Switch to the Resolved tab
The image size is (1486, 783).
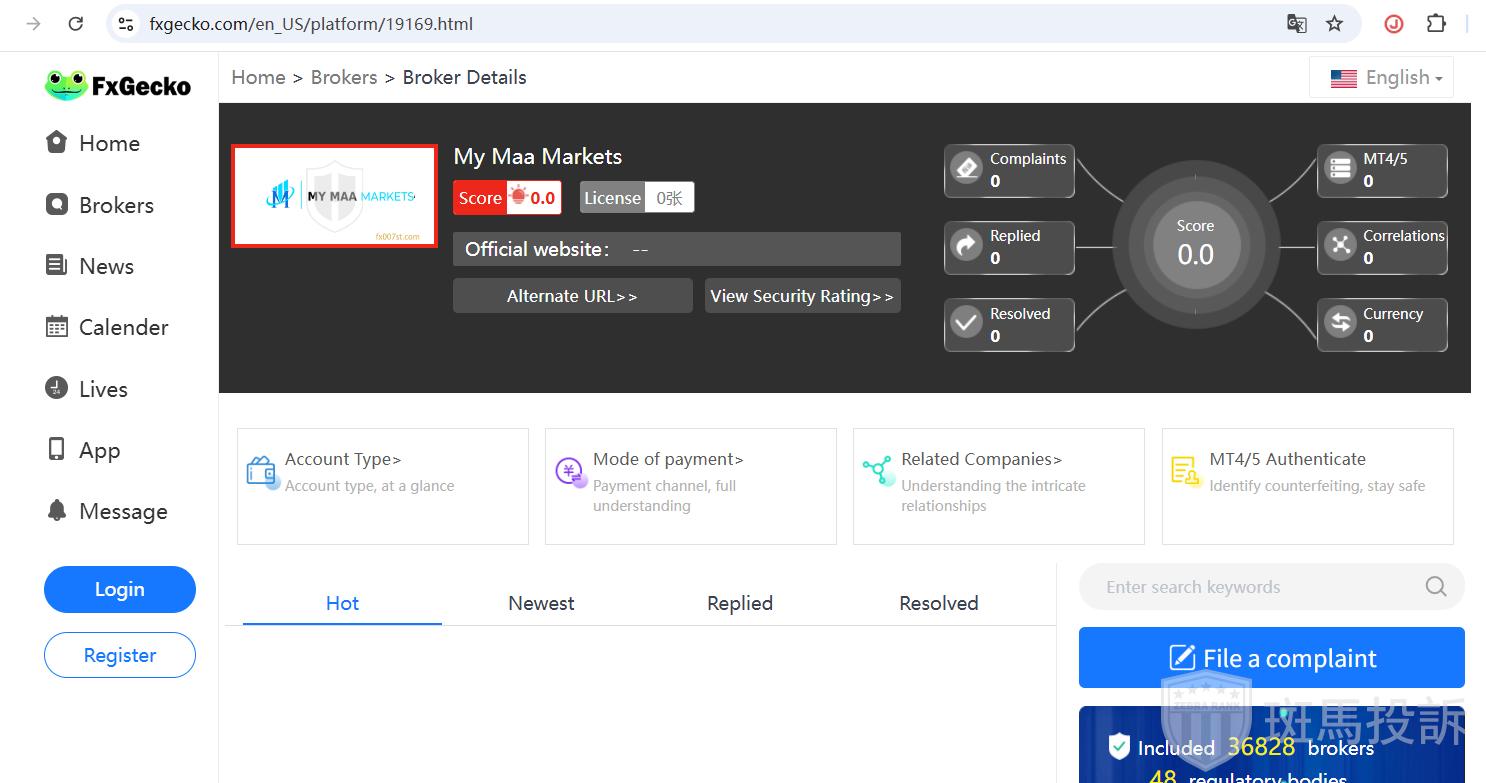(938, 604)
